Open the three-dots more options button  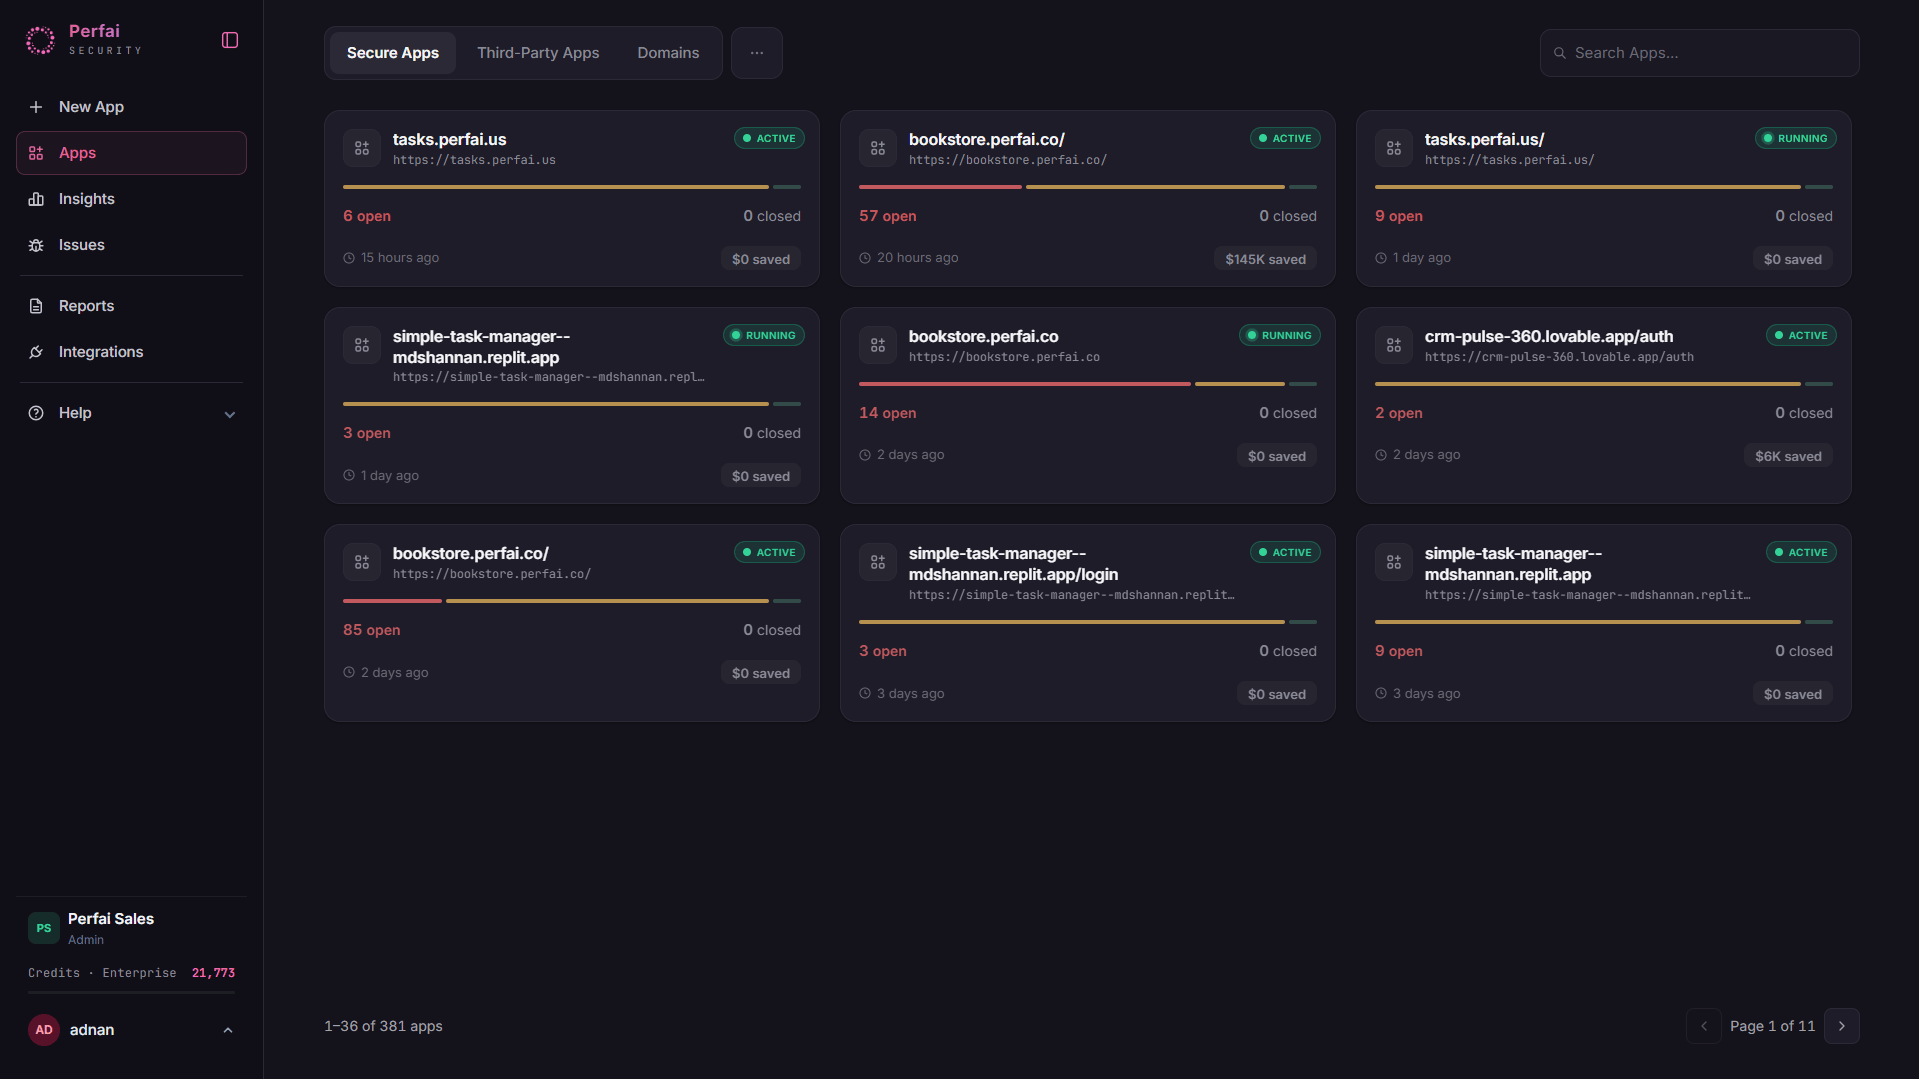tap(757, 53)
